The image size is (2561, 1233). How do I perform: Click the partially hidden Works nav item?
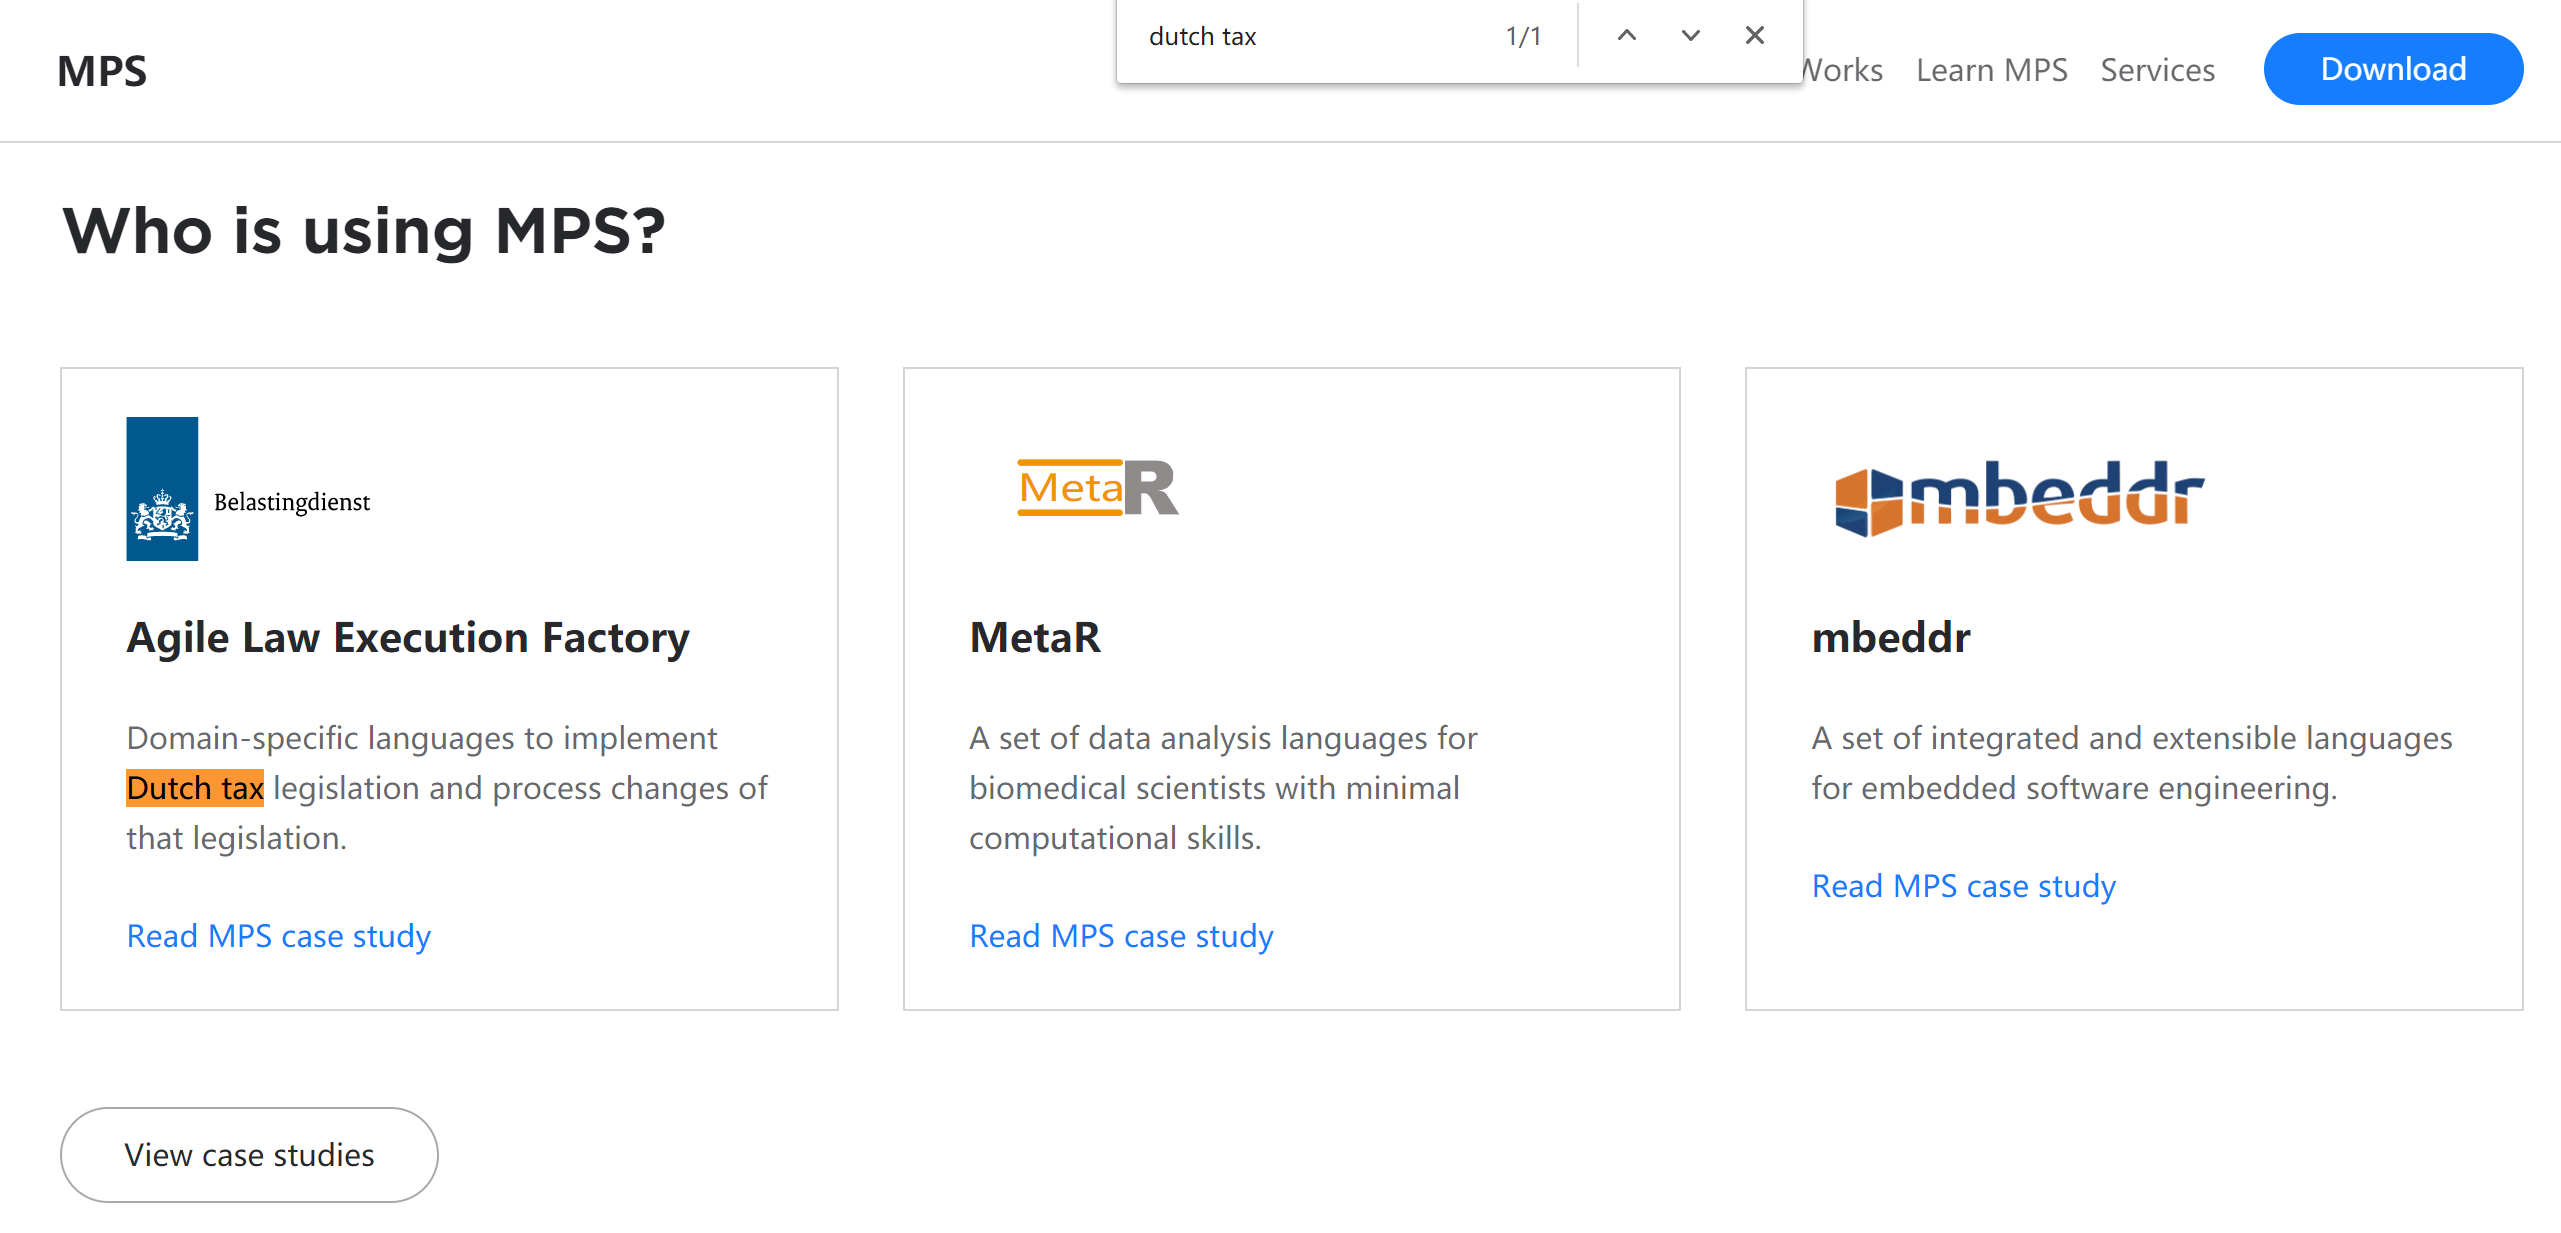tap(1844, 70)
